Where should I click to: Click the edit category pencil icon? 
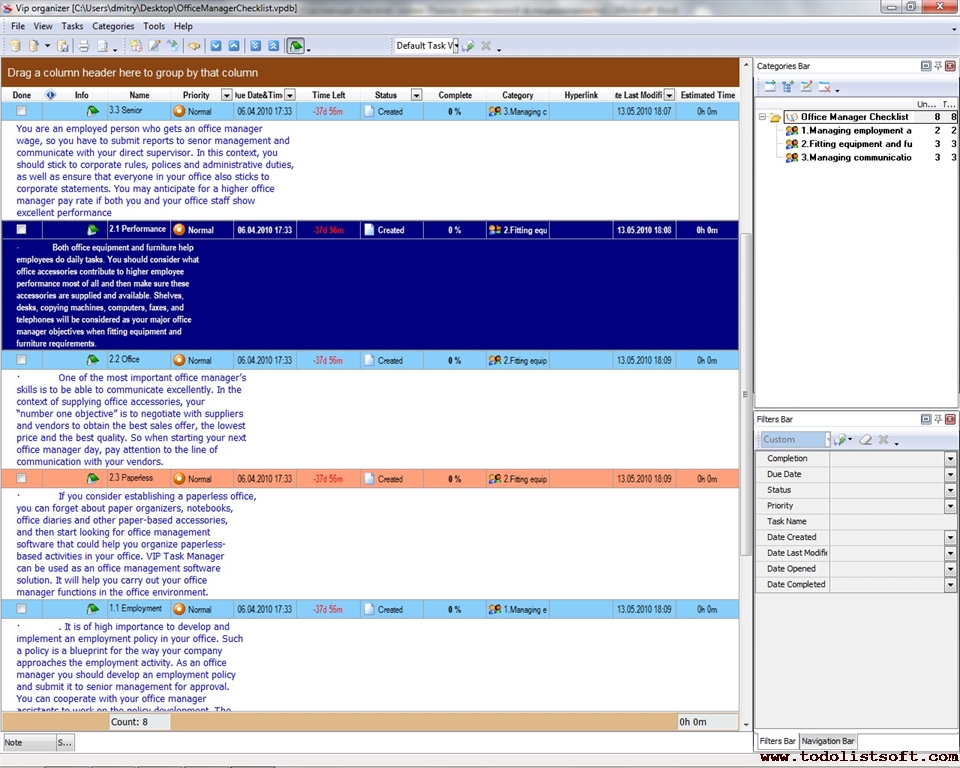[x=806, y=87]
